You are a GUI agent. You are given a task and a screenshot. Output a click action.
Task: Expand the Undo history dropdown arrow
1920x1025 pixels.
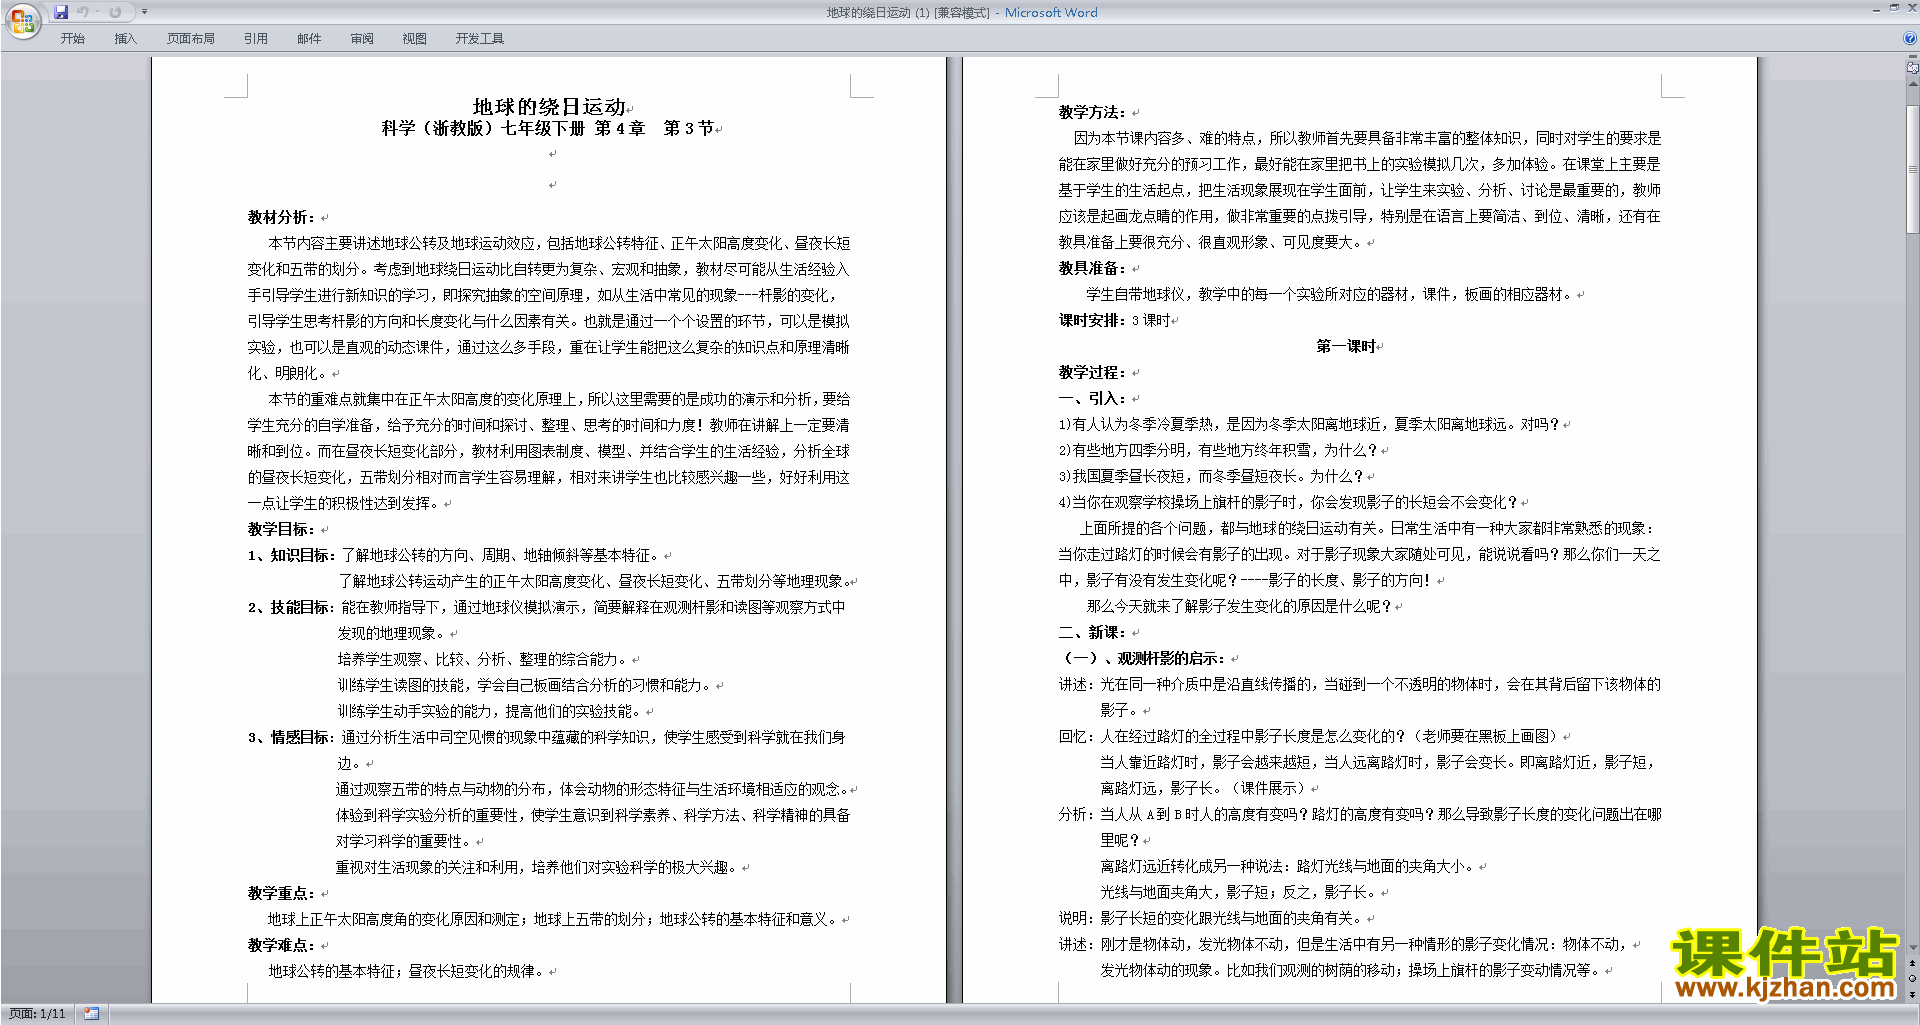(x=97, y=12)
